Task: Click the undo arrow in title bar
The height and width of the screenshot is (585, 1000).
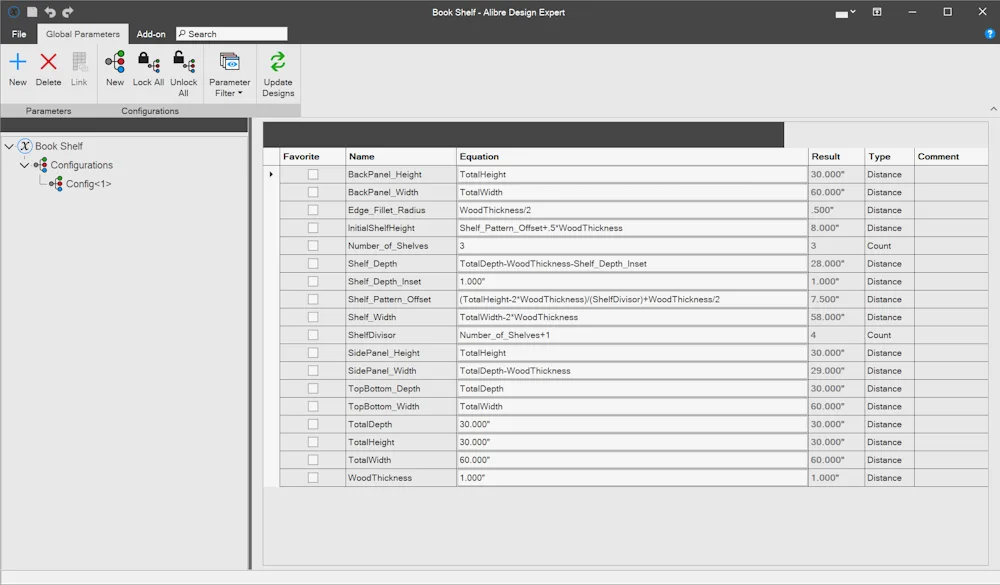Action: click(x=50, y=11)
